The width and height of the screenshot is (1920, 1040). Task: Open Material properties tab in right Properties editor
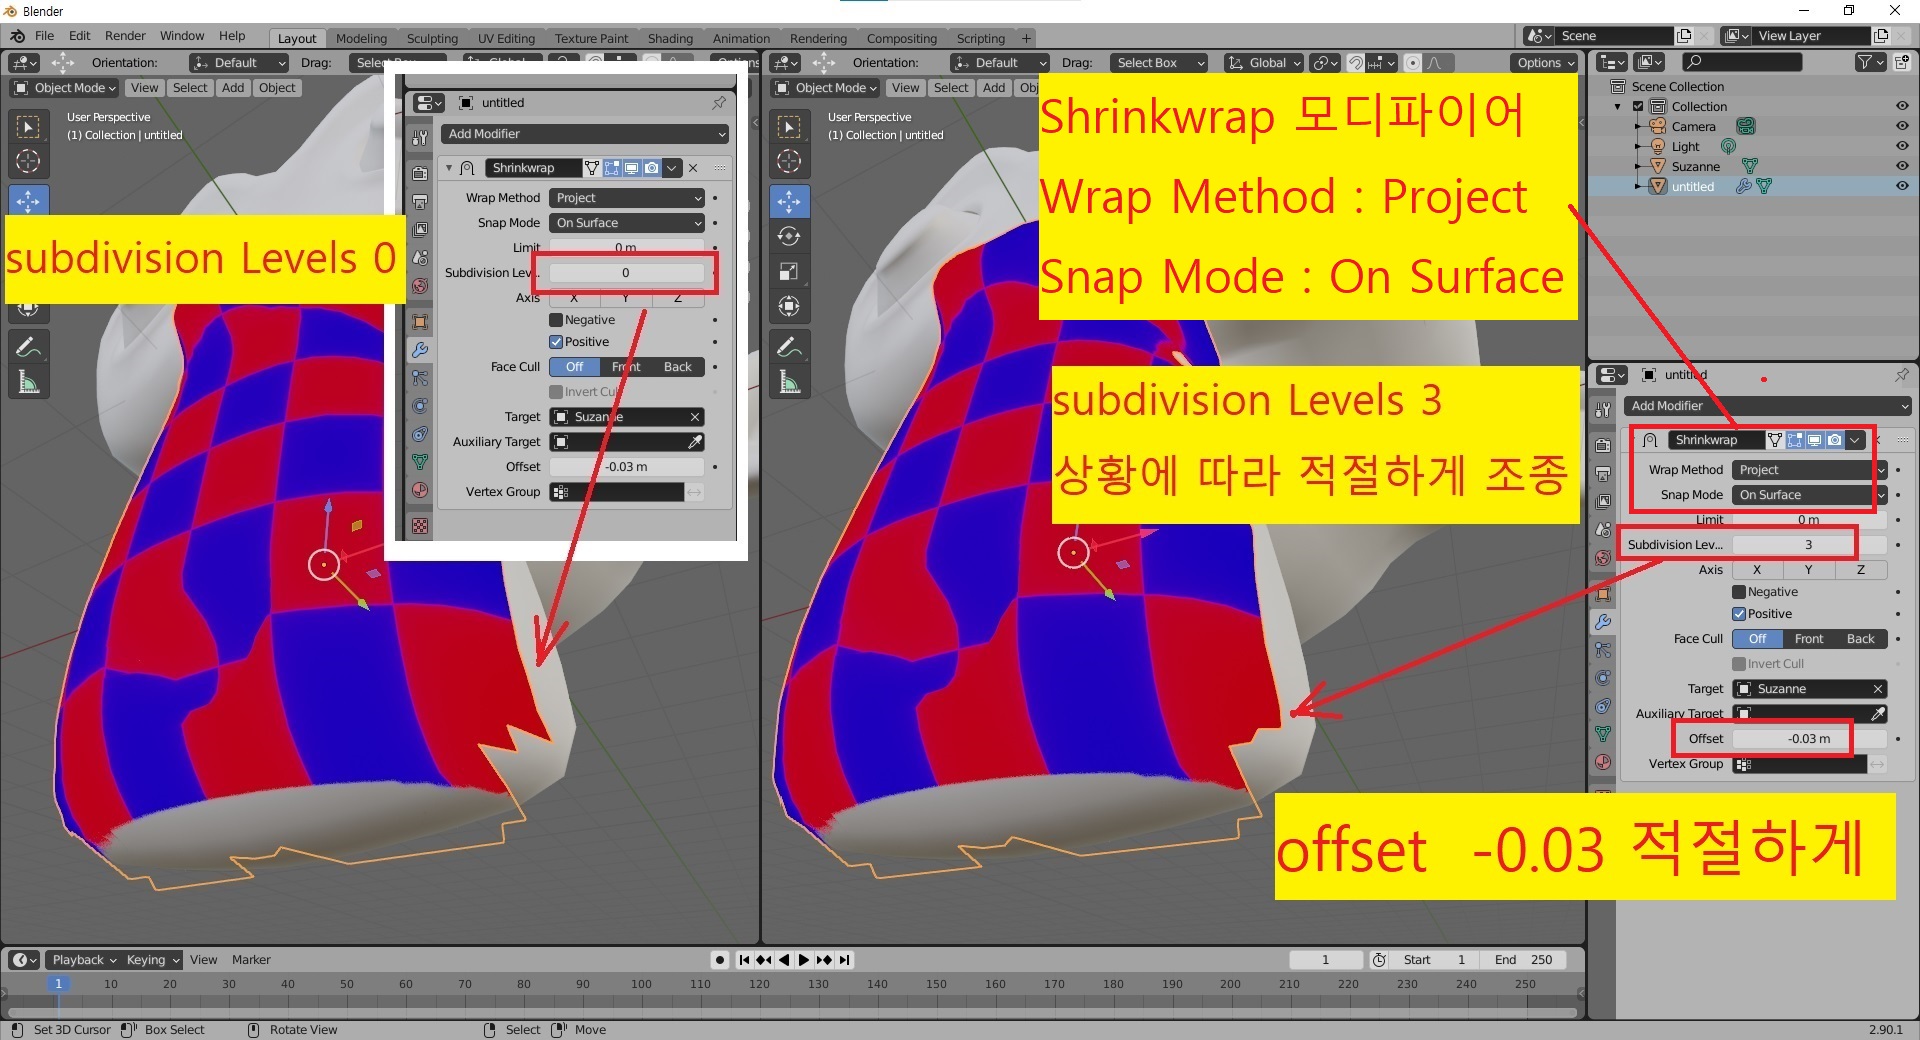1603,762
